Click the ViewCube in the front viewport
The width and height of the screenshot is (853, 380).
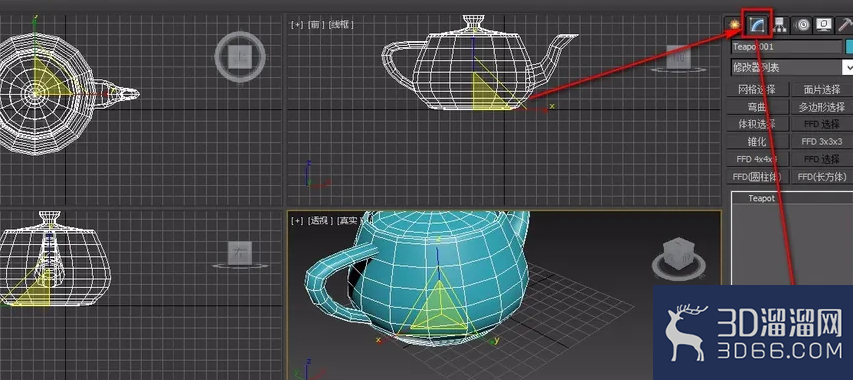tap(679, 58)
